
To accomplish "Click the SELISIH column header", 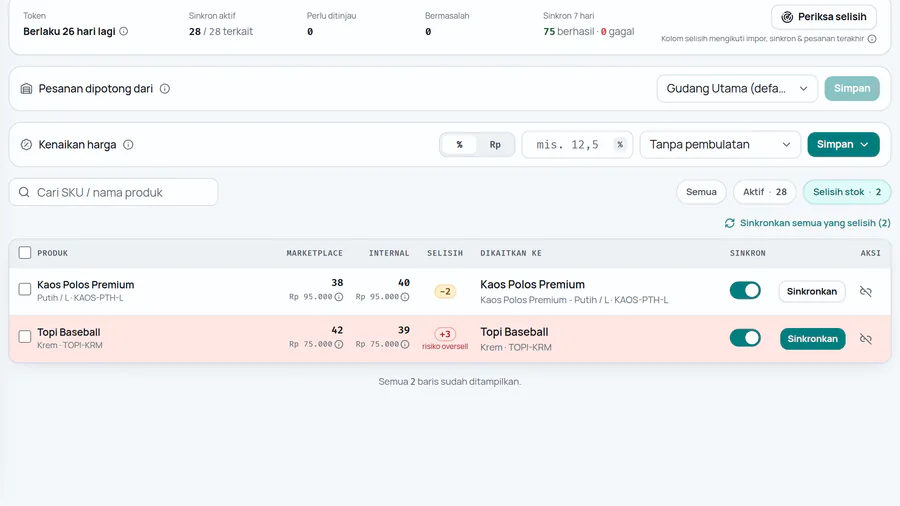I will coord(445,253).
